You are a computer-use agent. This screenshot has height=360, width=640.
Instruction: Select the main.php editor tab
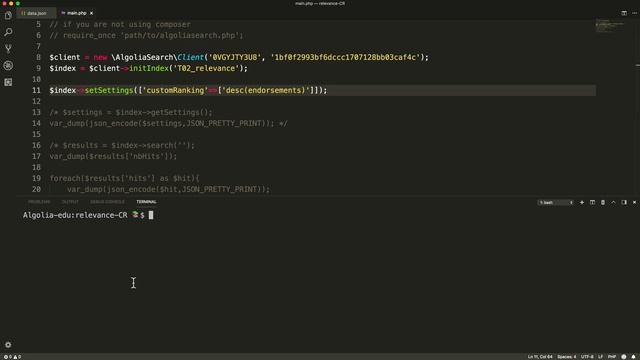click(x=77, y=13)
